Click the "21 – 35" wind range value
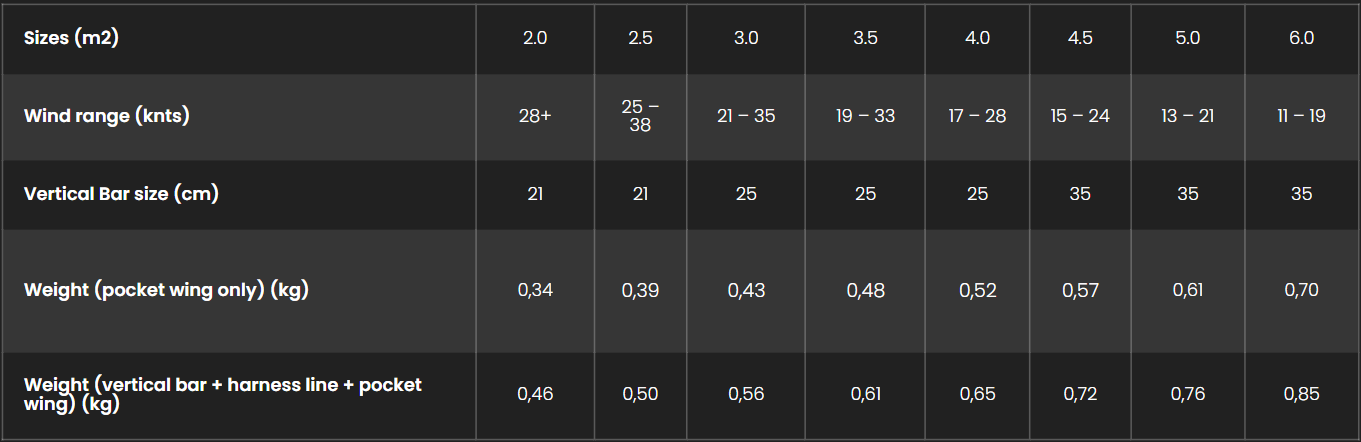This screenshot has height=442, width=1361. (x=746, y=116)
